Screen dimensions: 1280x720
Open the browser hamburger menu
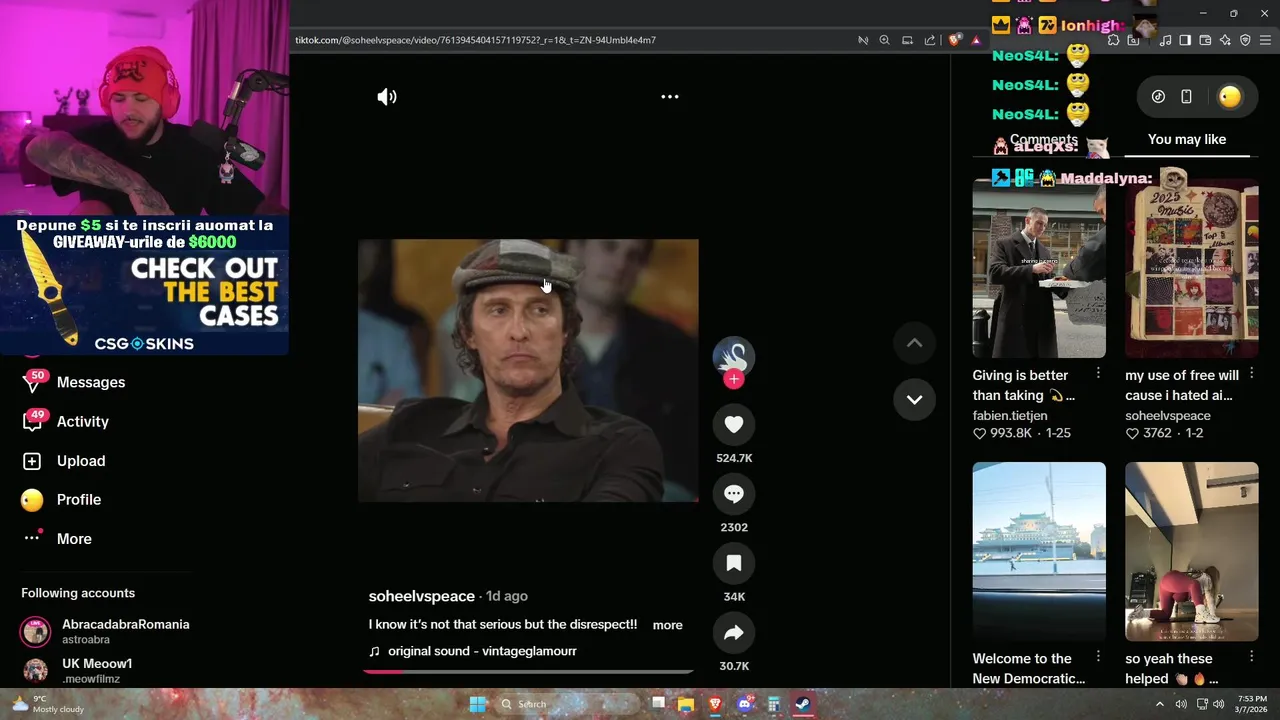click(x=1266, y=40)
